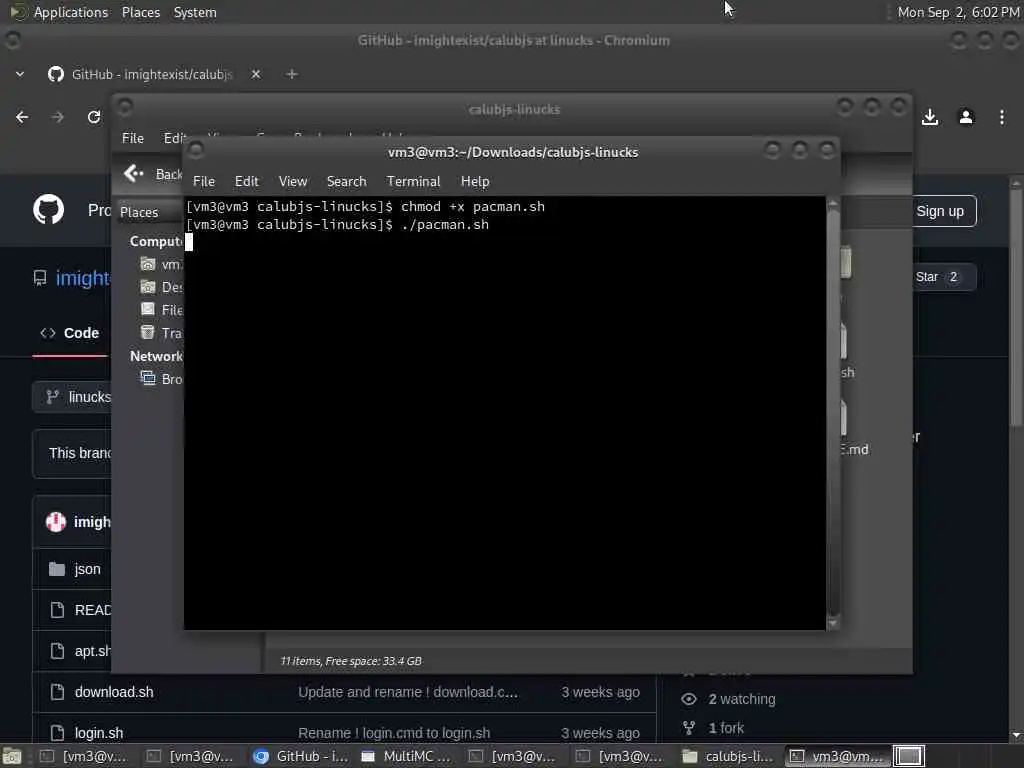Select Trash in file manager sidebar
1024x768 pixels.
point(161,333)
